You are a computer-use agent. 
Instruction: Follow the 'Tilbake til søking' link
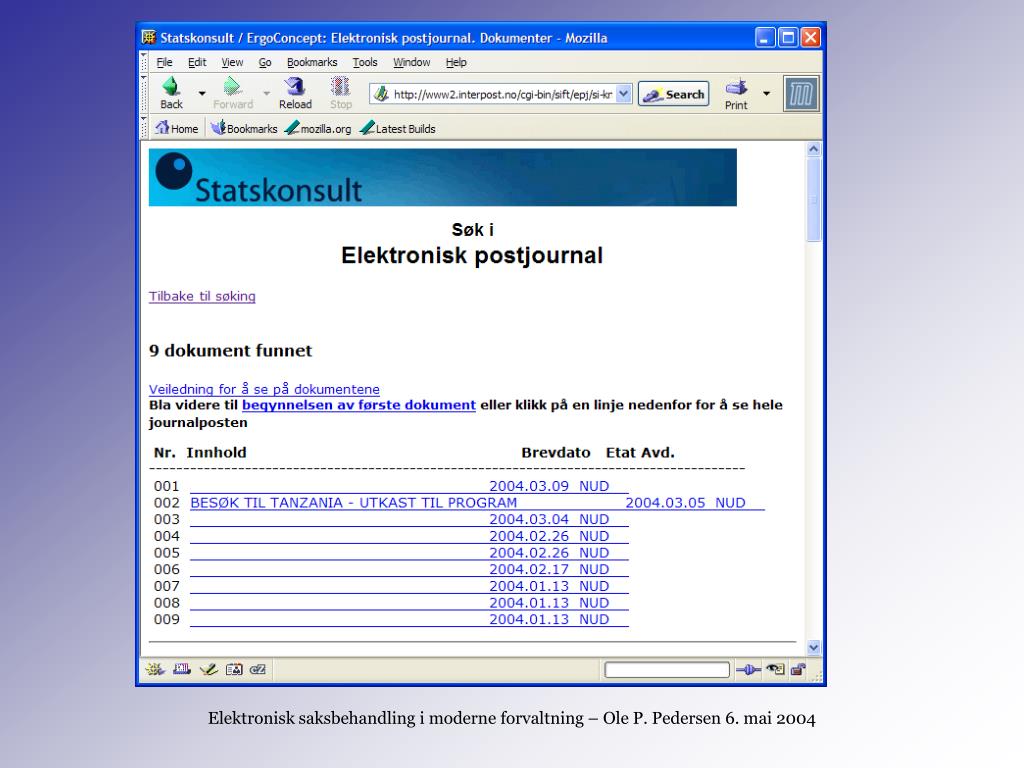click(202, 296)
